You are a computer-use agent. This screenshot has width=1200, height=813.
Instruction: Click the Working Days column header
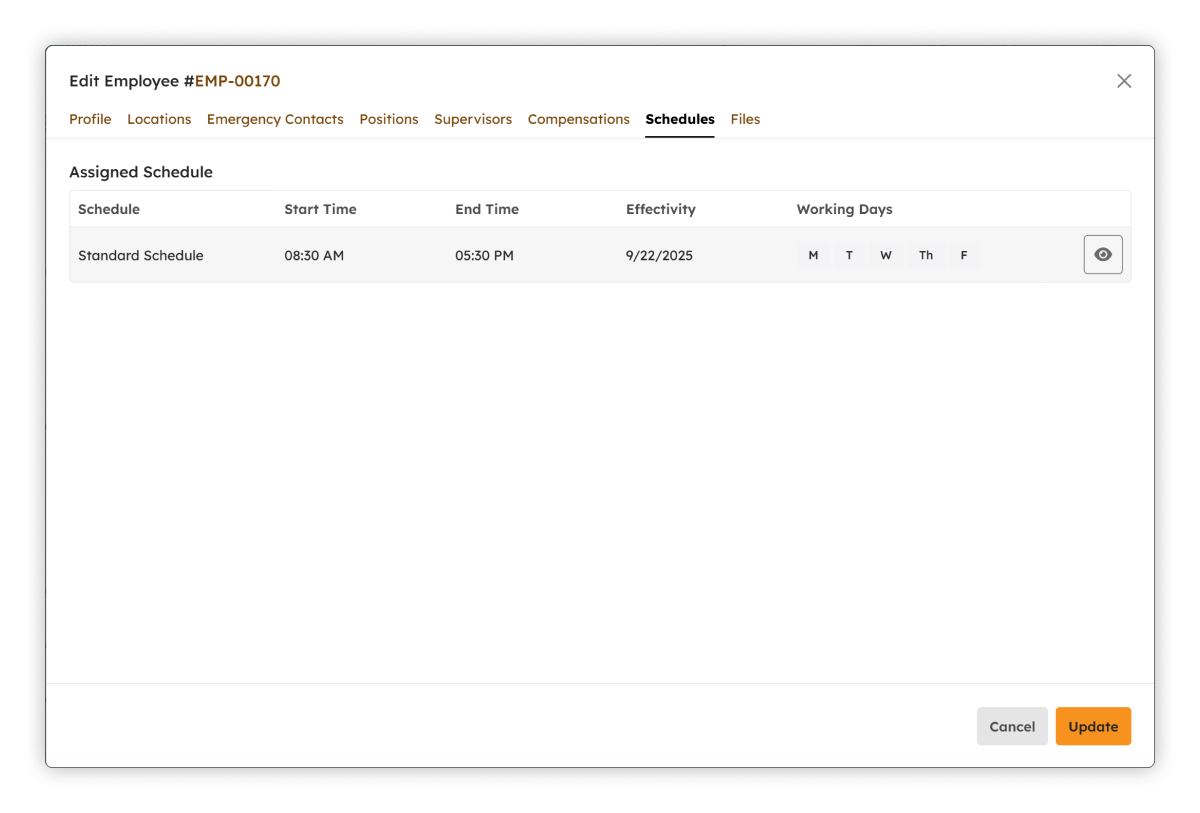pyautogui.click(x=844, y=209)
